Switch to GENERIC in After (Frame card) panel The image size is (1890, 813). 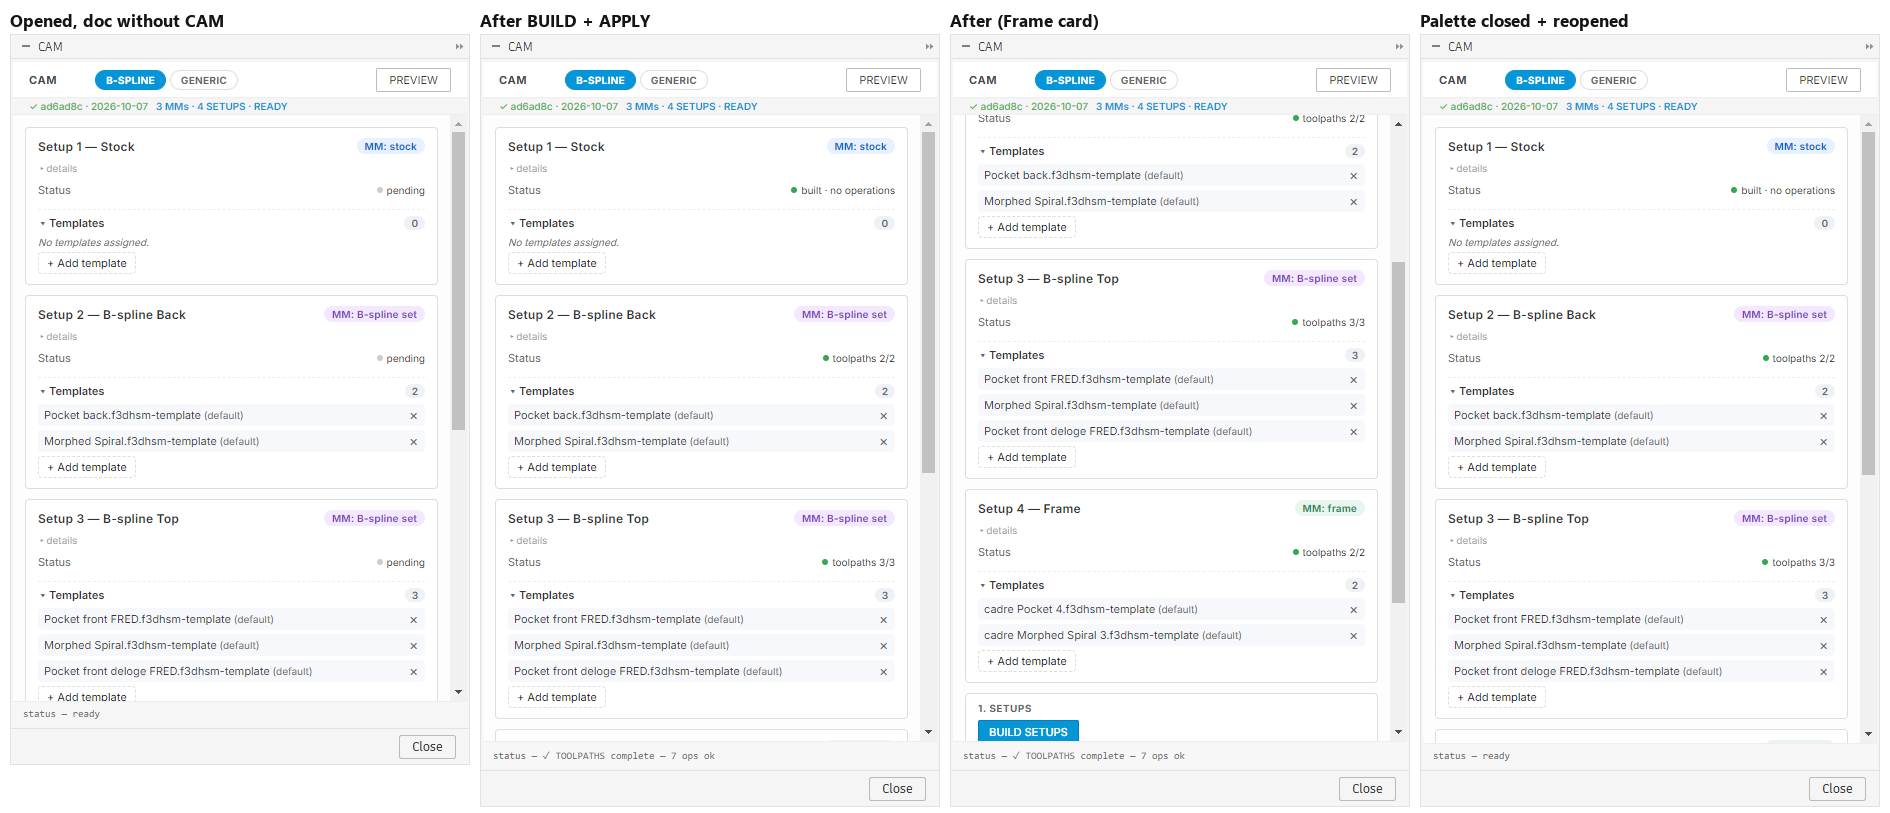1144,80
